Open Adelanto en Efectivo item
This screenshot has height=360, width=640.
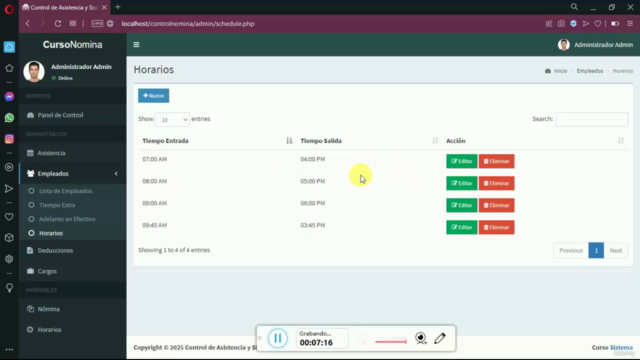[67, 219]
